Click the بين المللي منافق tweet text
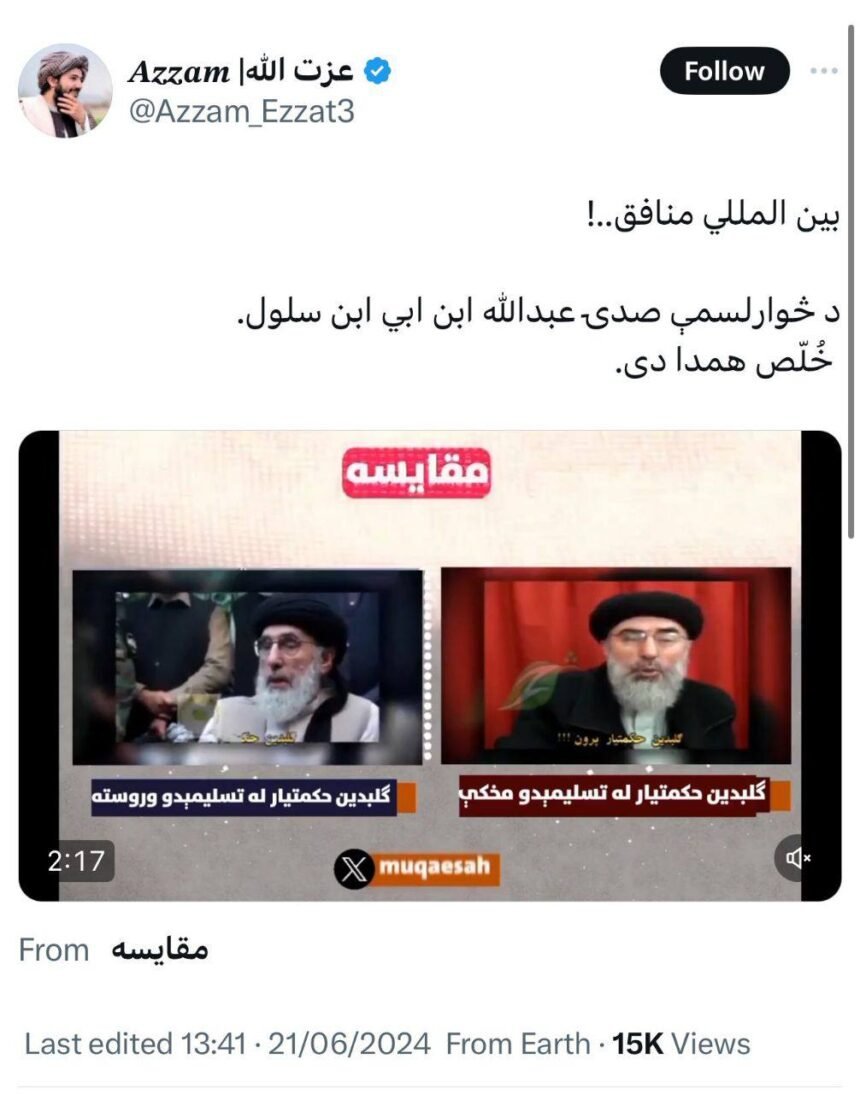This screenshot has height=1094, width=860. (712, 215)
